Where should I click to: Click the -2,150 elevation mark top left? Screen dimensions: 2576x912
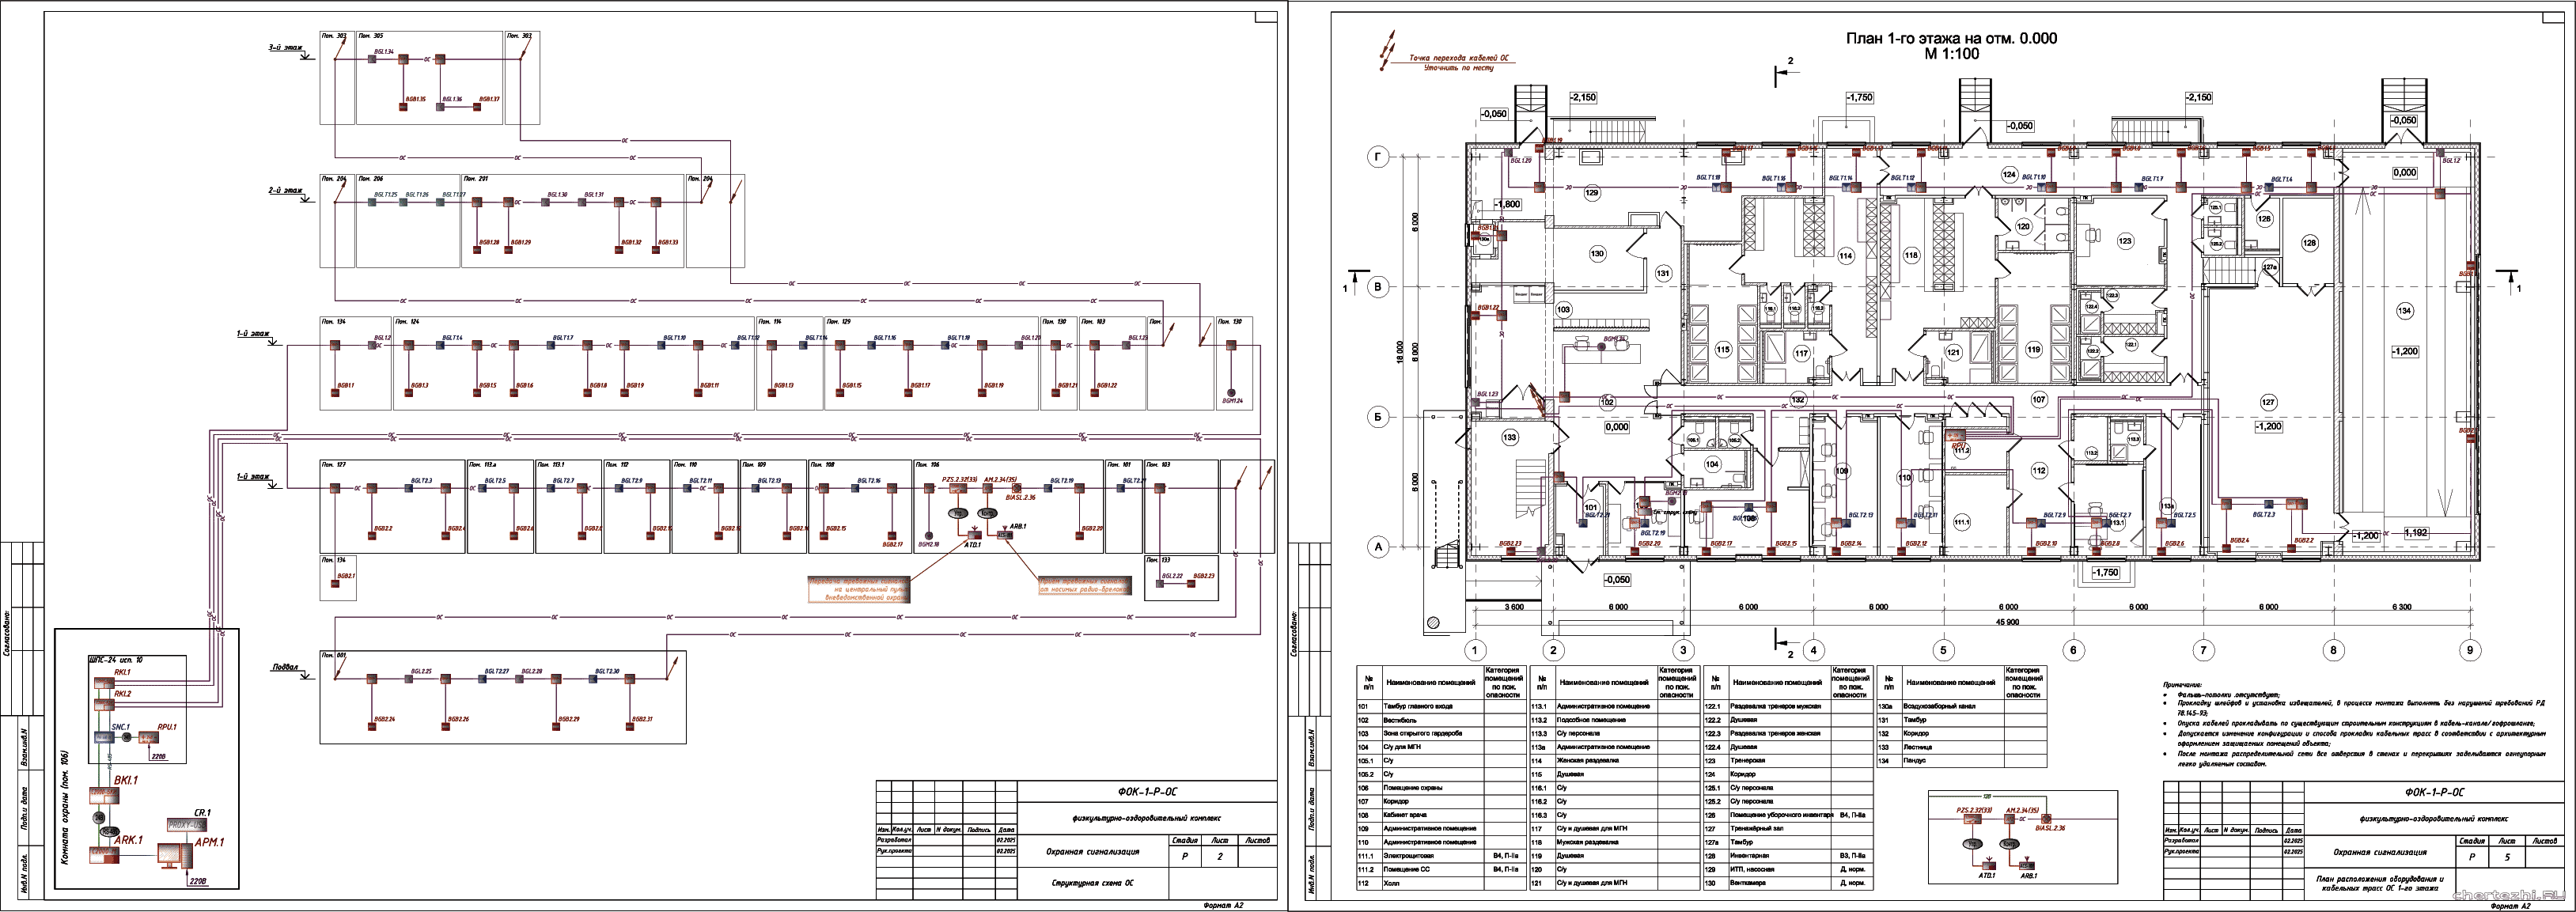(1582, 98)
